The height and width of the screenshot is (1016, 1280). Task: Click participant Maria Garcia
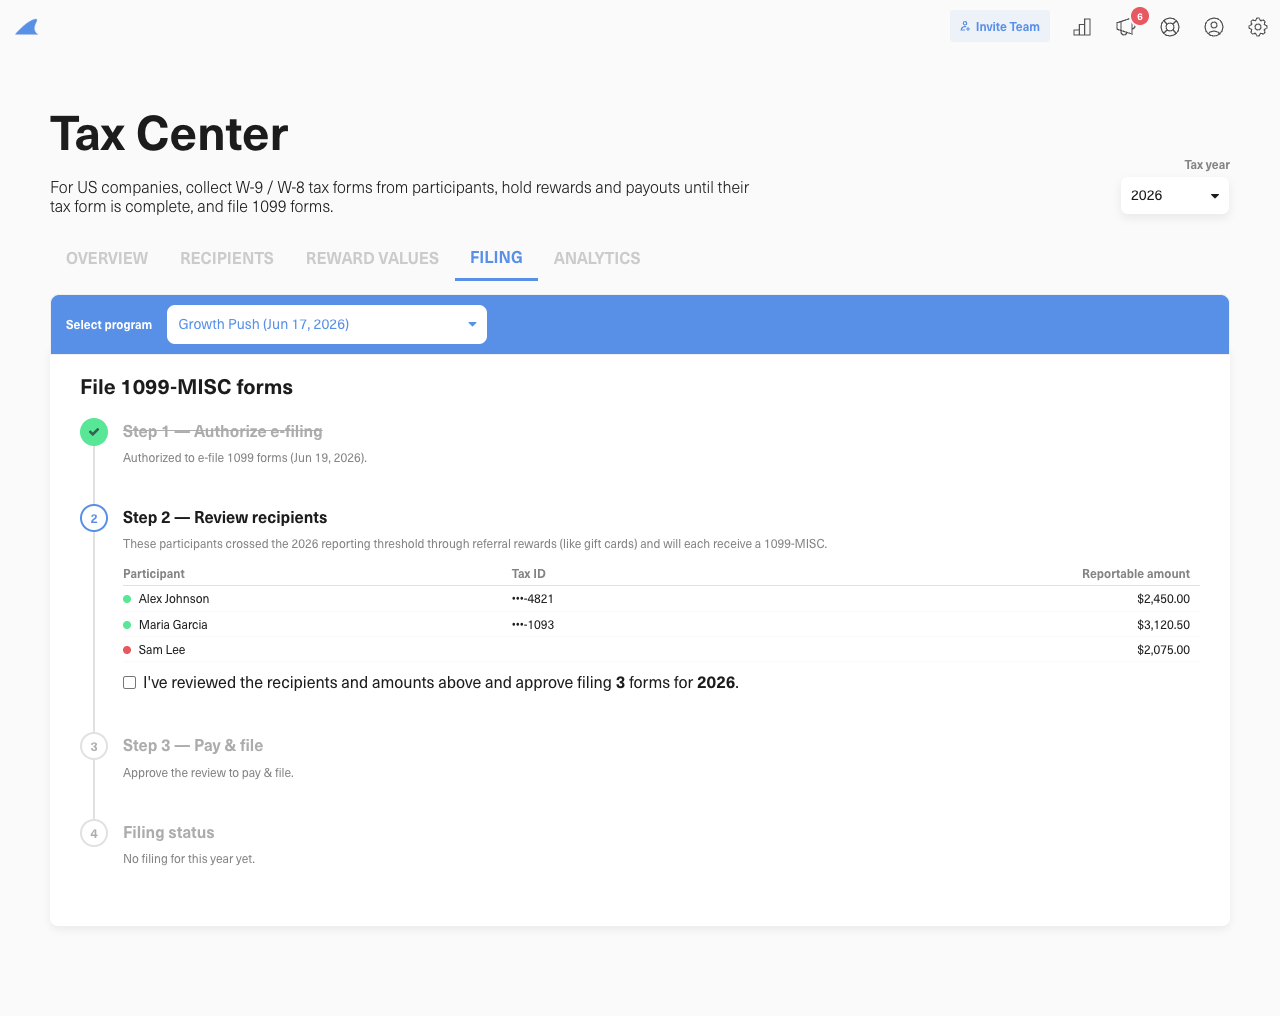[173, 625]
